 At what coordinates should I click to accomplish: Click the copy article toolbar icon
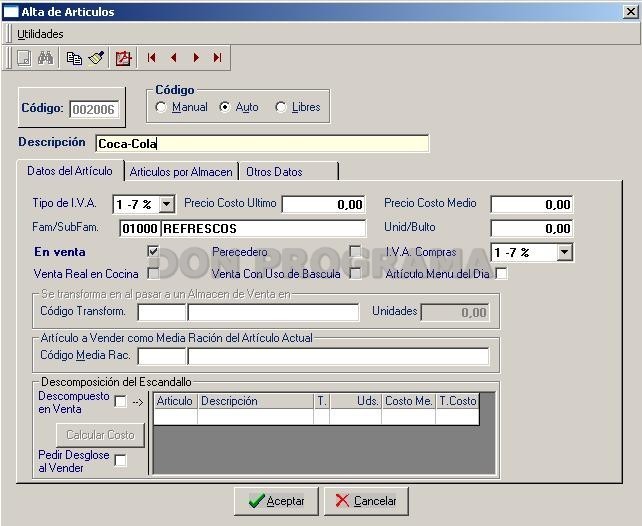[x=74, y=58]
